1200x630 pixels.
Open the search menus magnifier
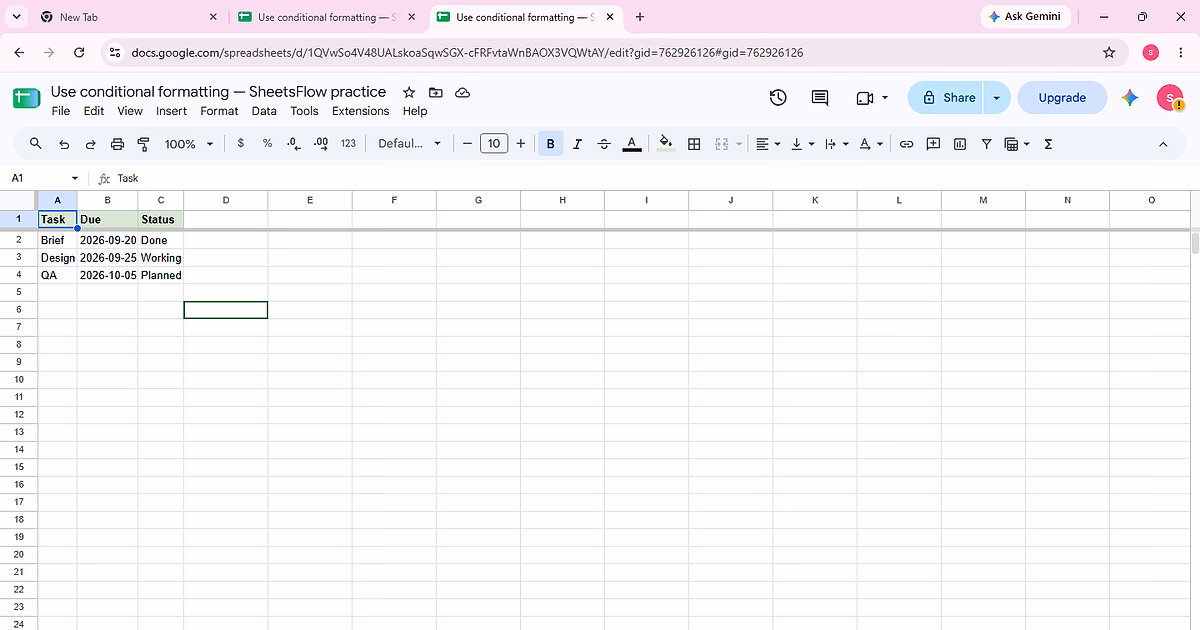pos(36,144)
